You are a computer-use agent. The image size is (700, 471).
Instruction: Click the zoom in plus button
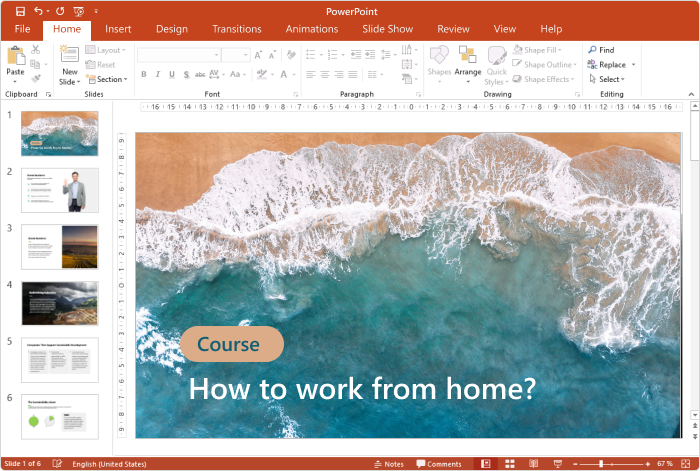(x=647, y=464)
